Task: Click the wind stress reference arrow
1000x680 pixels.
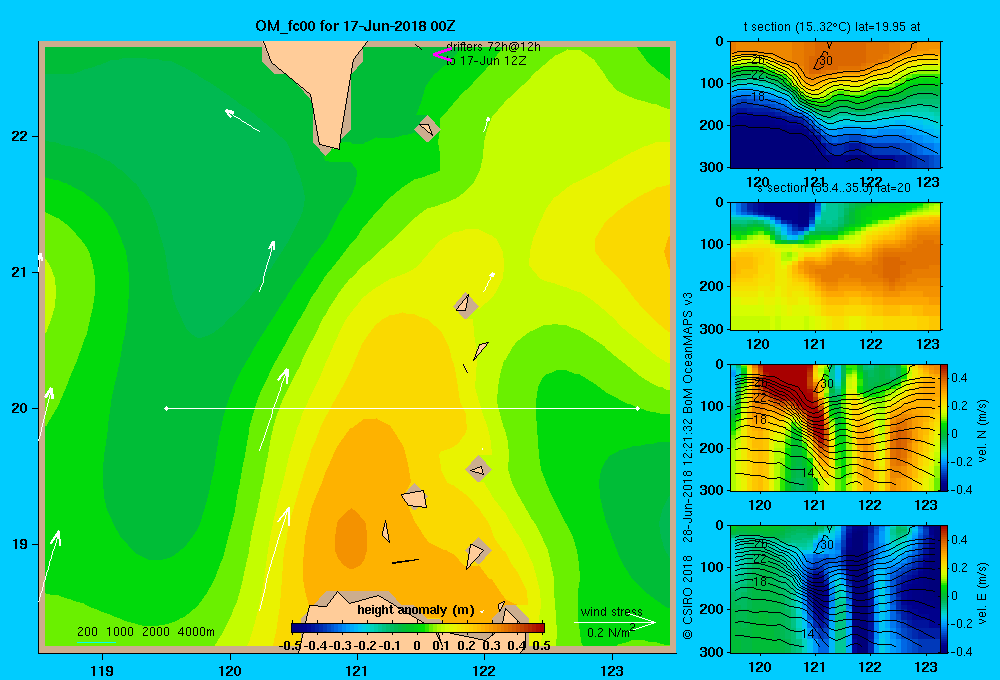Action: [x=615, y=623]
